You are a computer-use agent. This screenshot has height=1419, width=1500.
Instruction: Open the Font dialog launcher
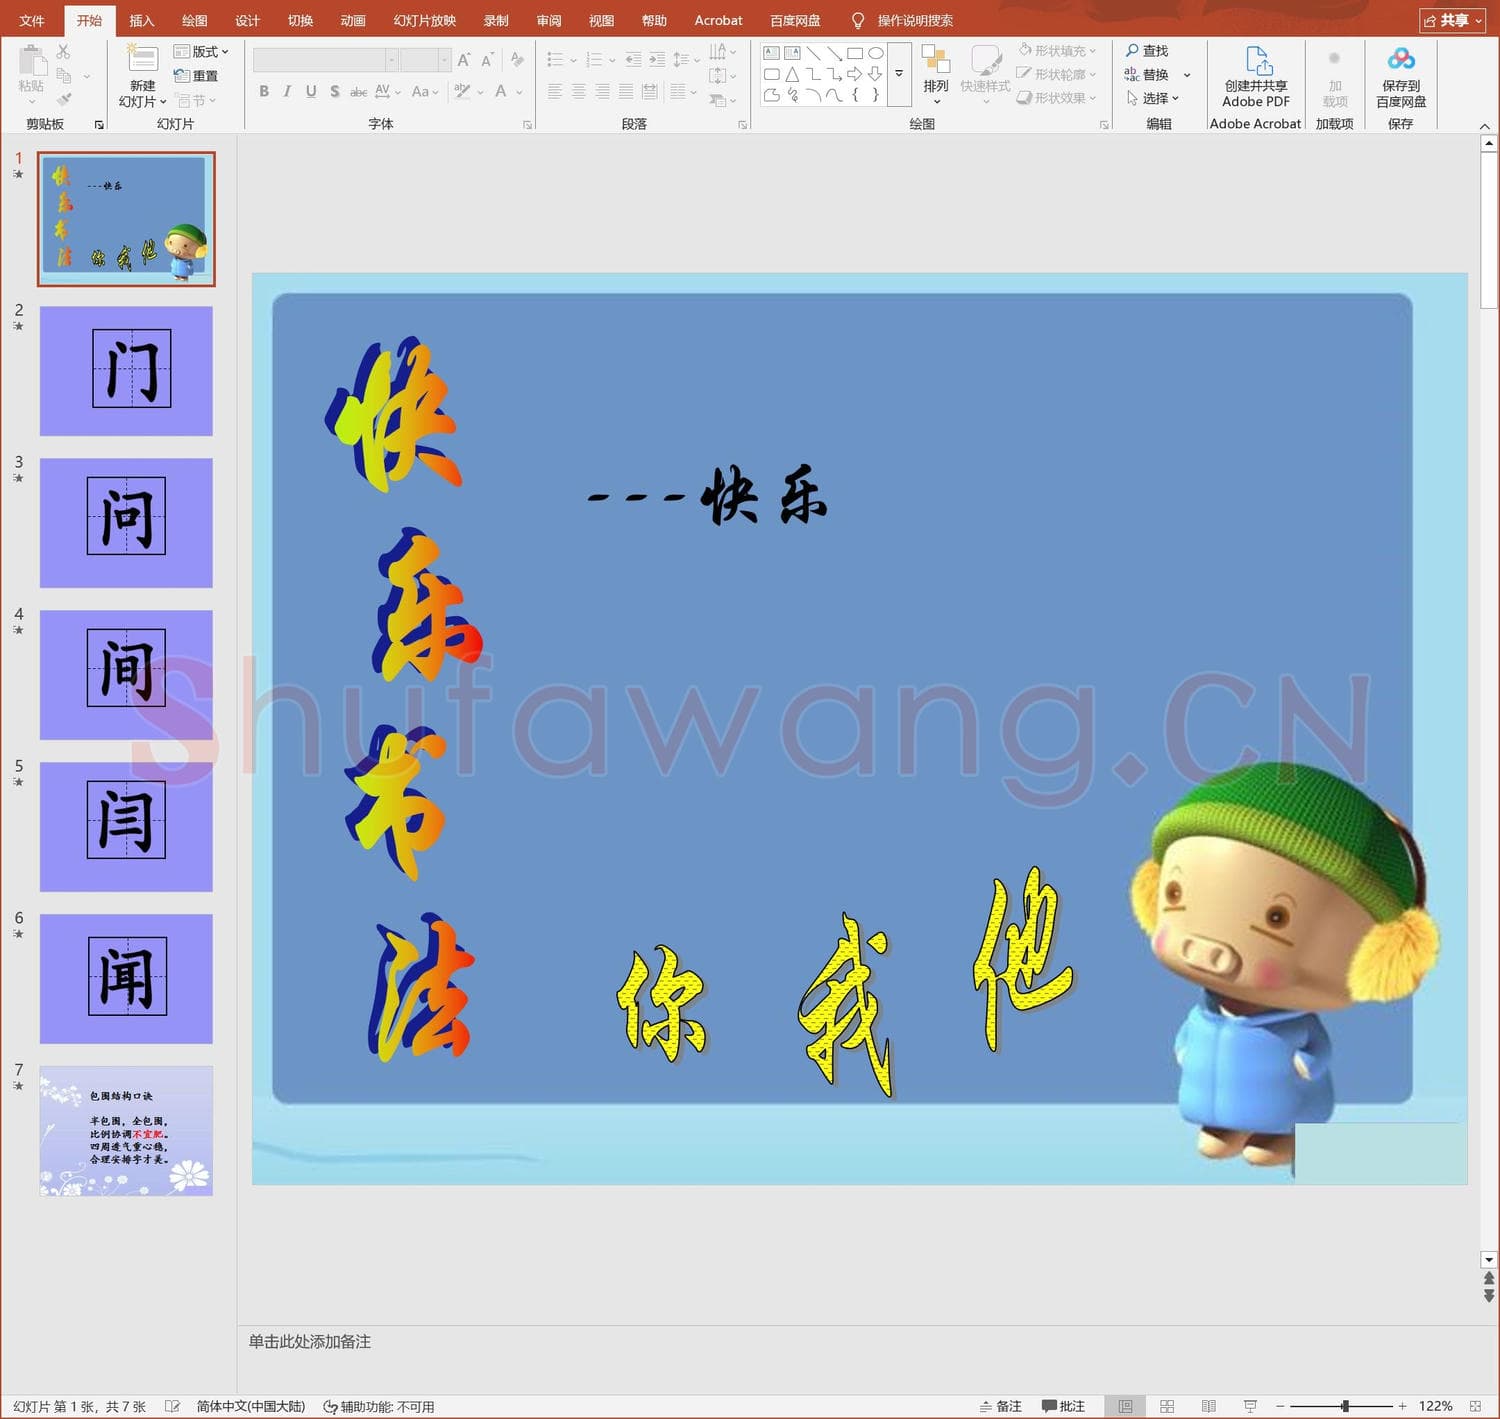click(x=527, y=125)
